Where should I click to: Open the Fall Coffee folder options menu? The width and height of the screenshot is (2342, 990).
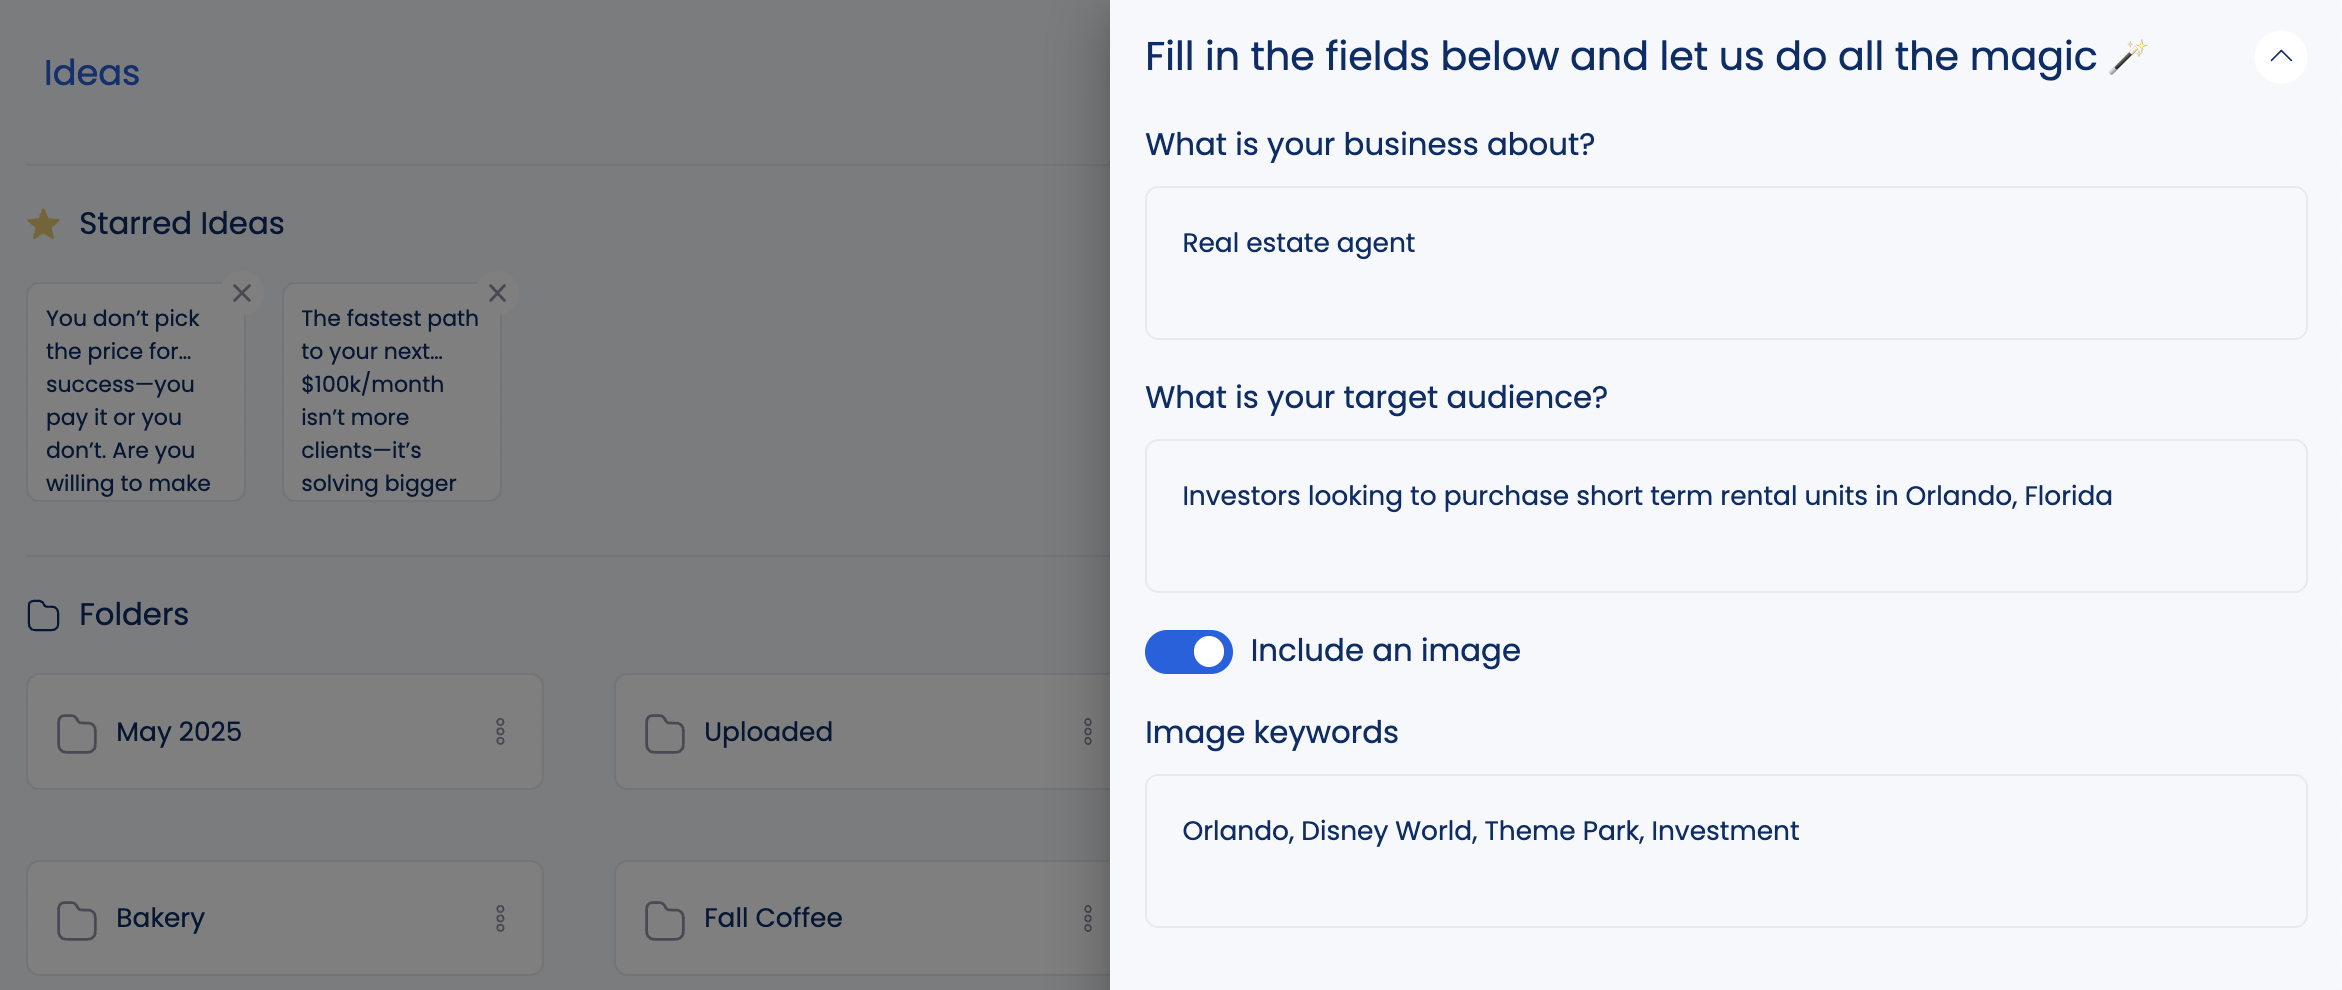(1088, 918)
